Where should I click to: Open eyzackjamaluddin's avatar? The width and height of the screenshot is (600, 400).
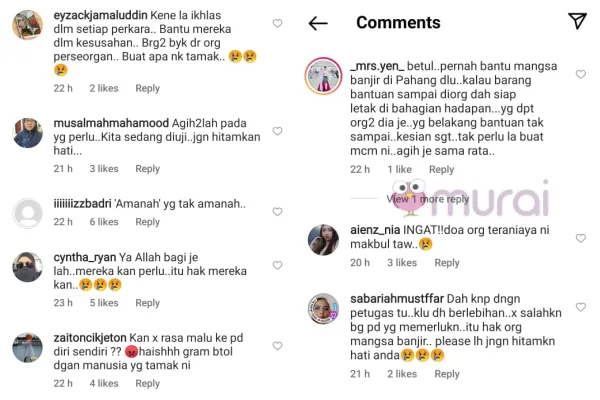tap(28, 25)
